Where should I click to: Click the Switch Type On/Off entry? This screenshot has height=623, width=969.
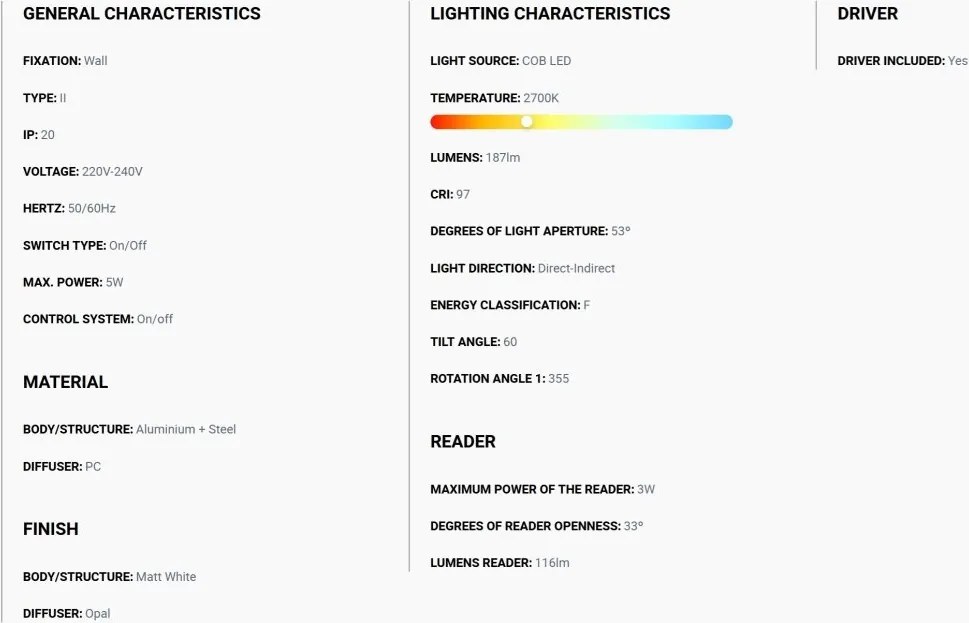[85, 245]
